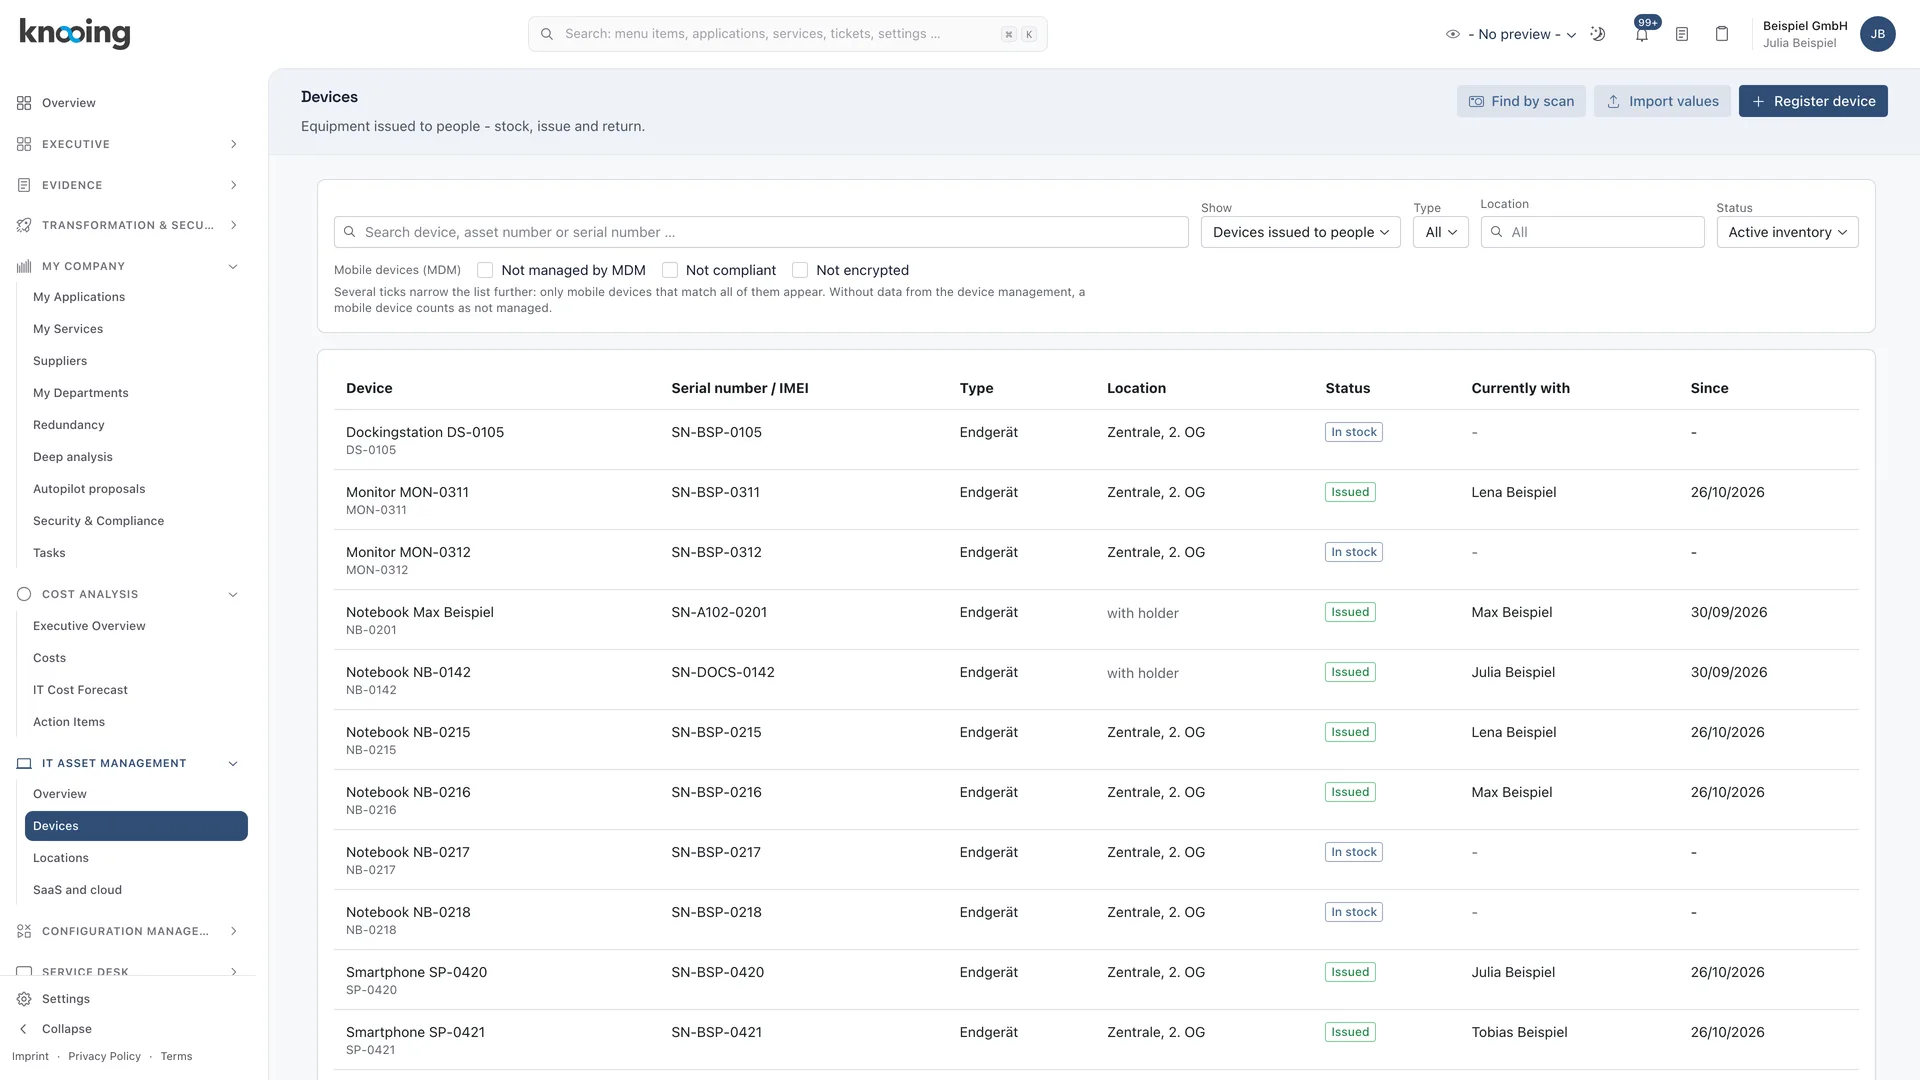Open IT Cost Forecast menu item
Image resolution: width=1920 pixels, height=1080 pixels.
80,690
